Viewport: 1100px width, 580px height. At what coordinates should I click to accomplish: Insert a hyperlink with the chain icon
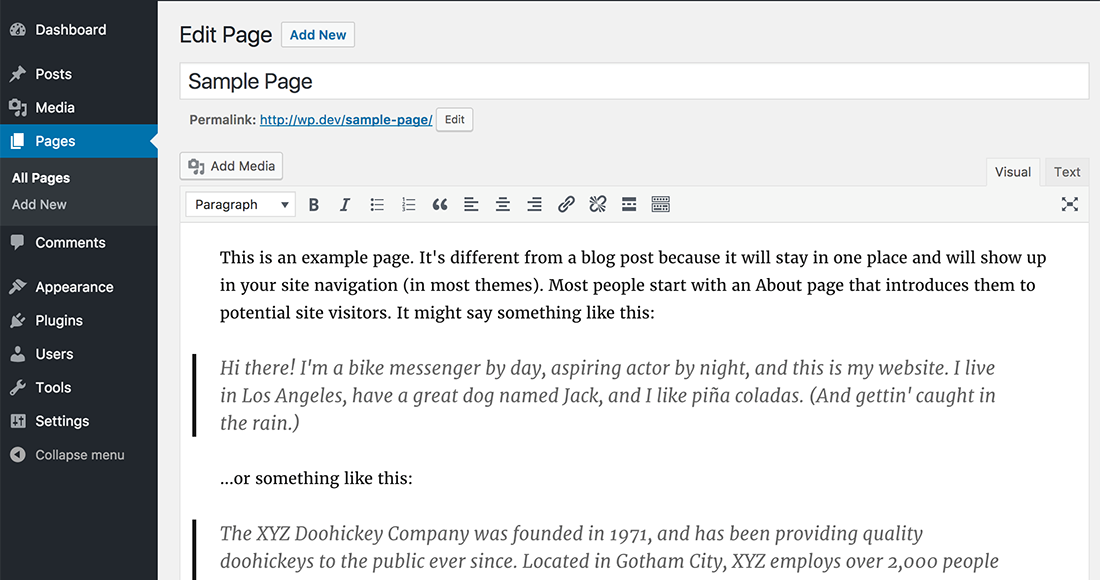tap(566, 204)
